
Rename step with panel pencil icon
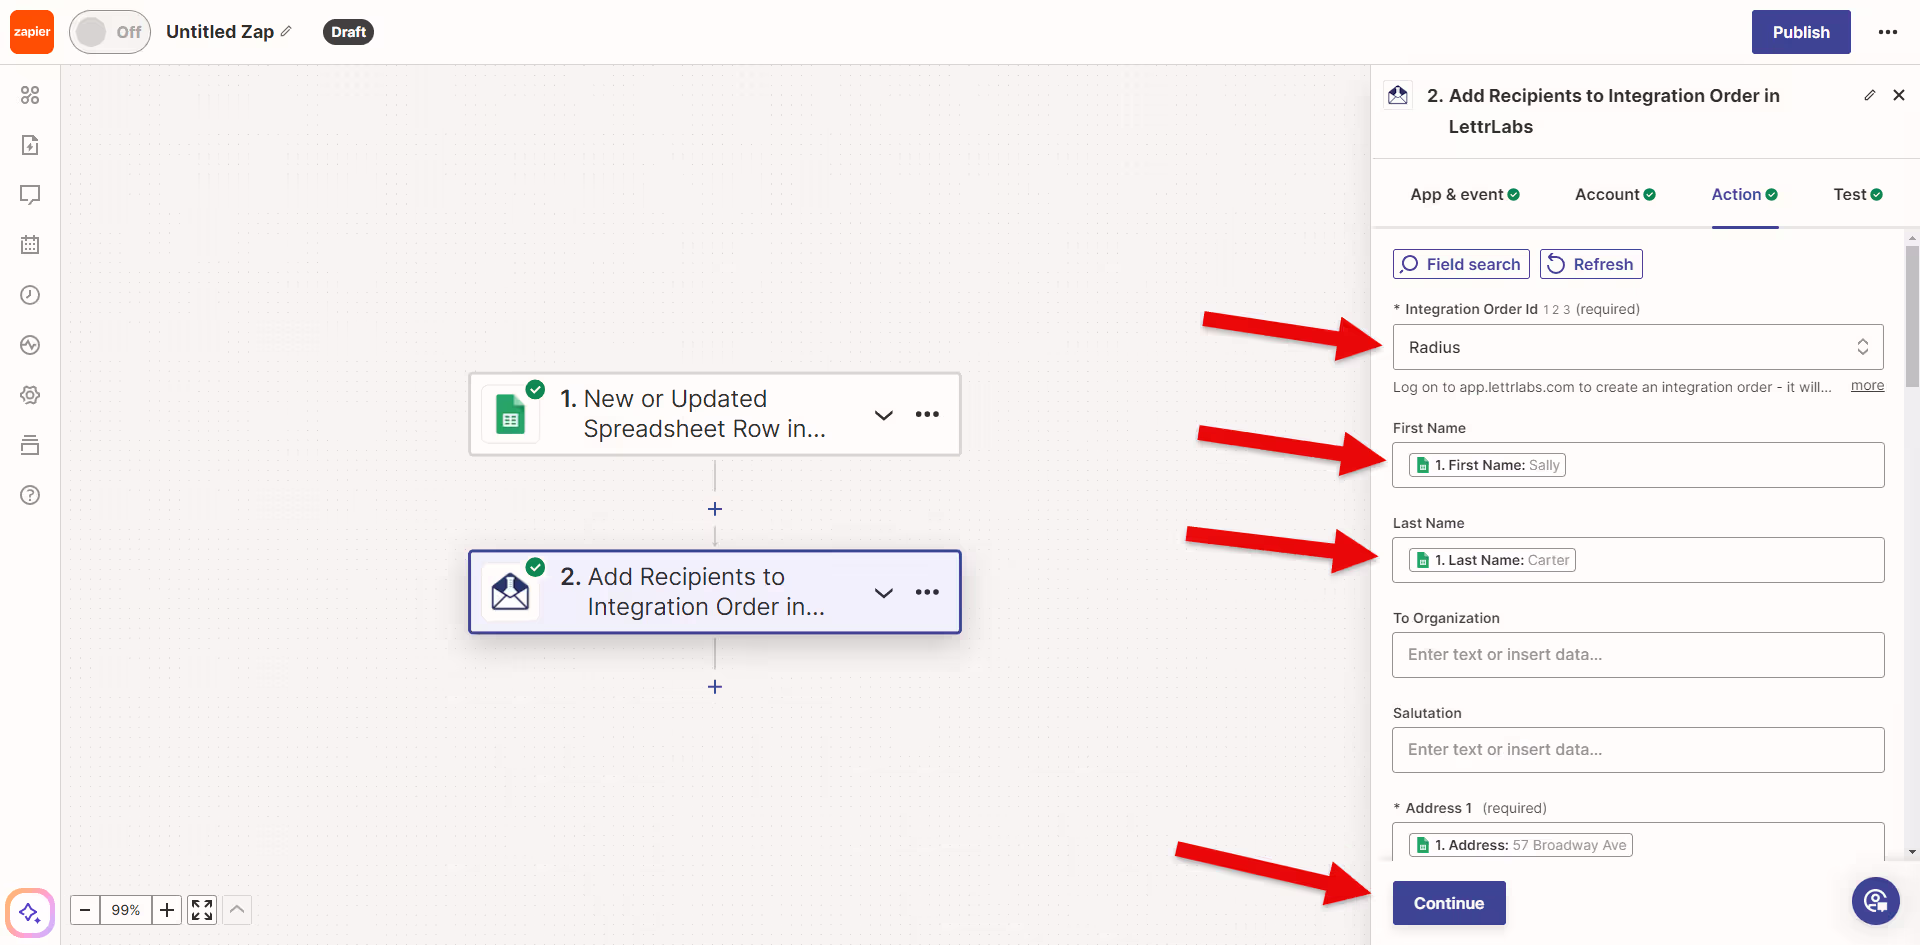1870,95
